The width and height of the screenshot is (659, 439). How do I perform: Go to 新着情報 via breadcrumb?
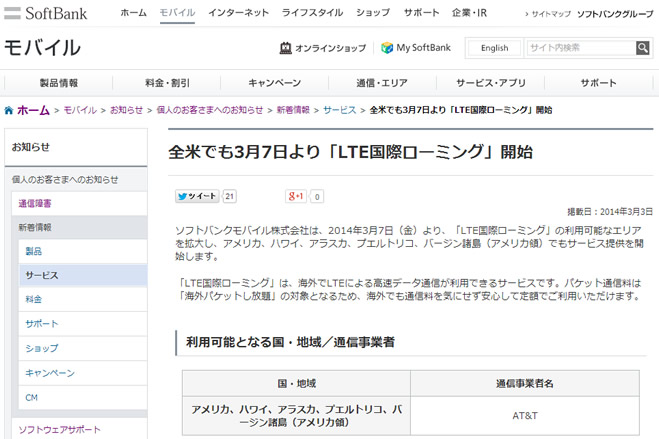[x=293, y=110]
